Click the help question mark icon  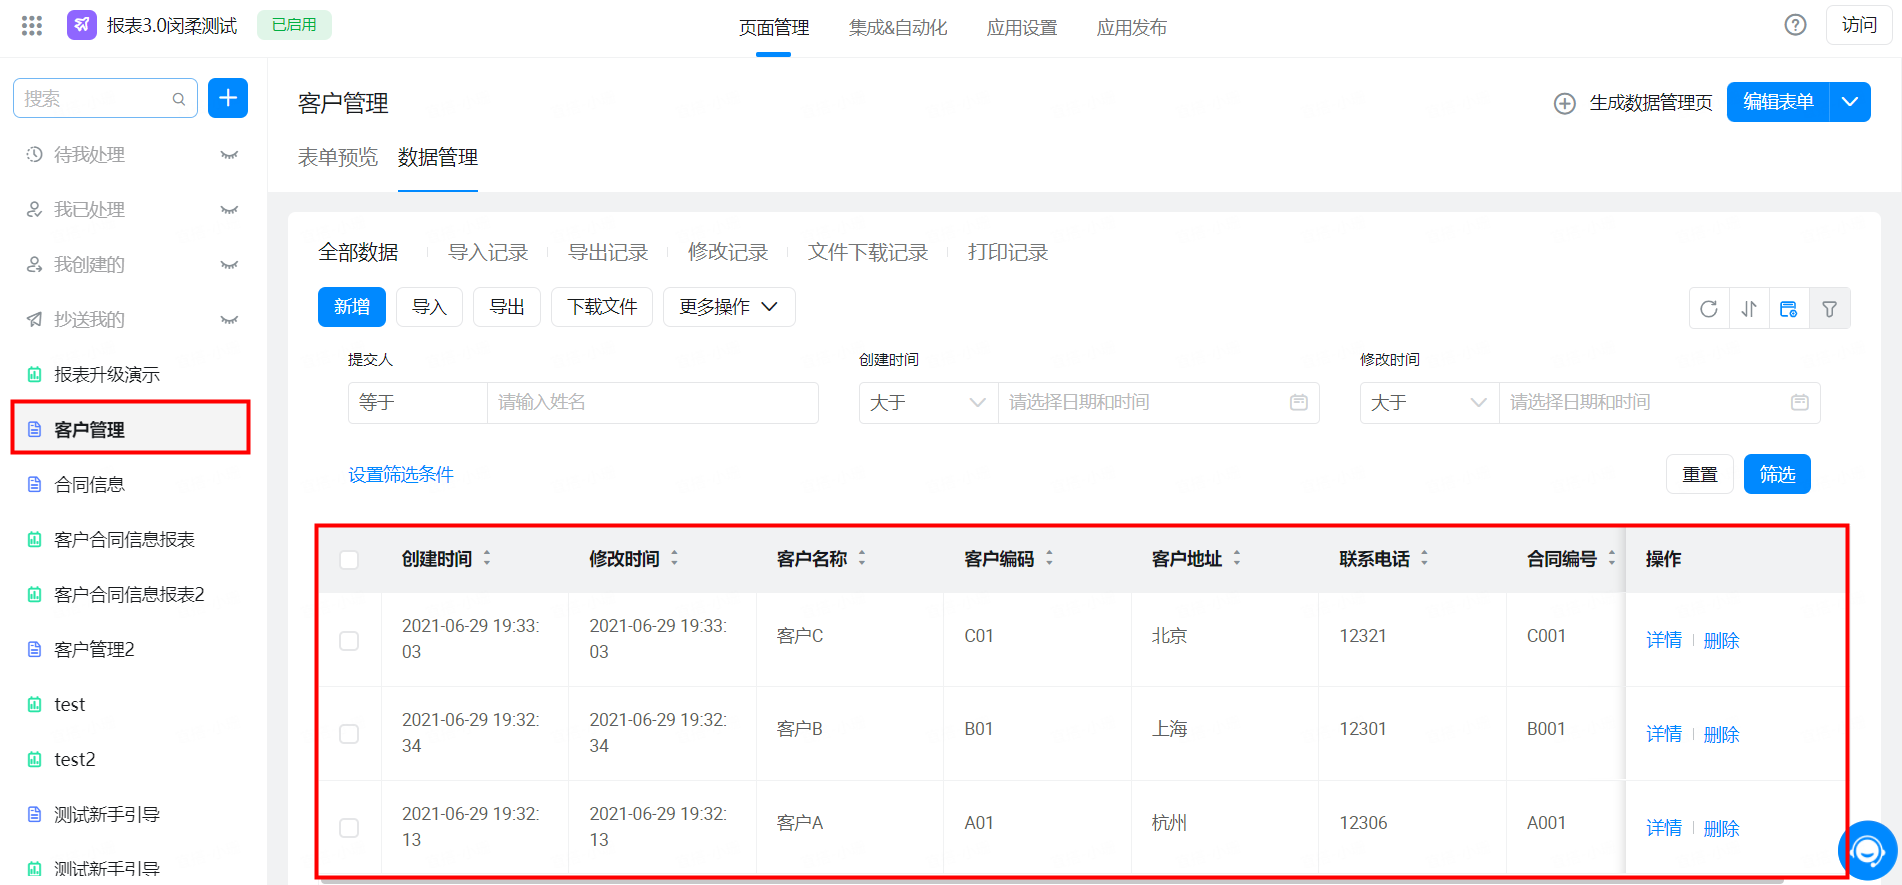point(1796,25)
